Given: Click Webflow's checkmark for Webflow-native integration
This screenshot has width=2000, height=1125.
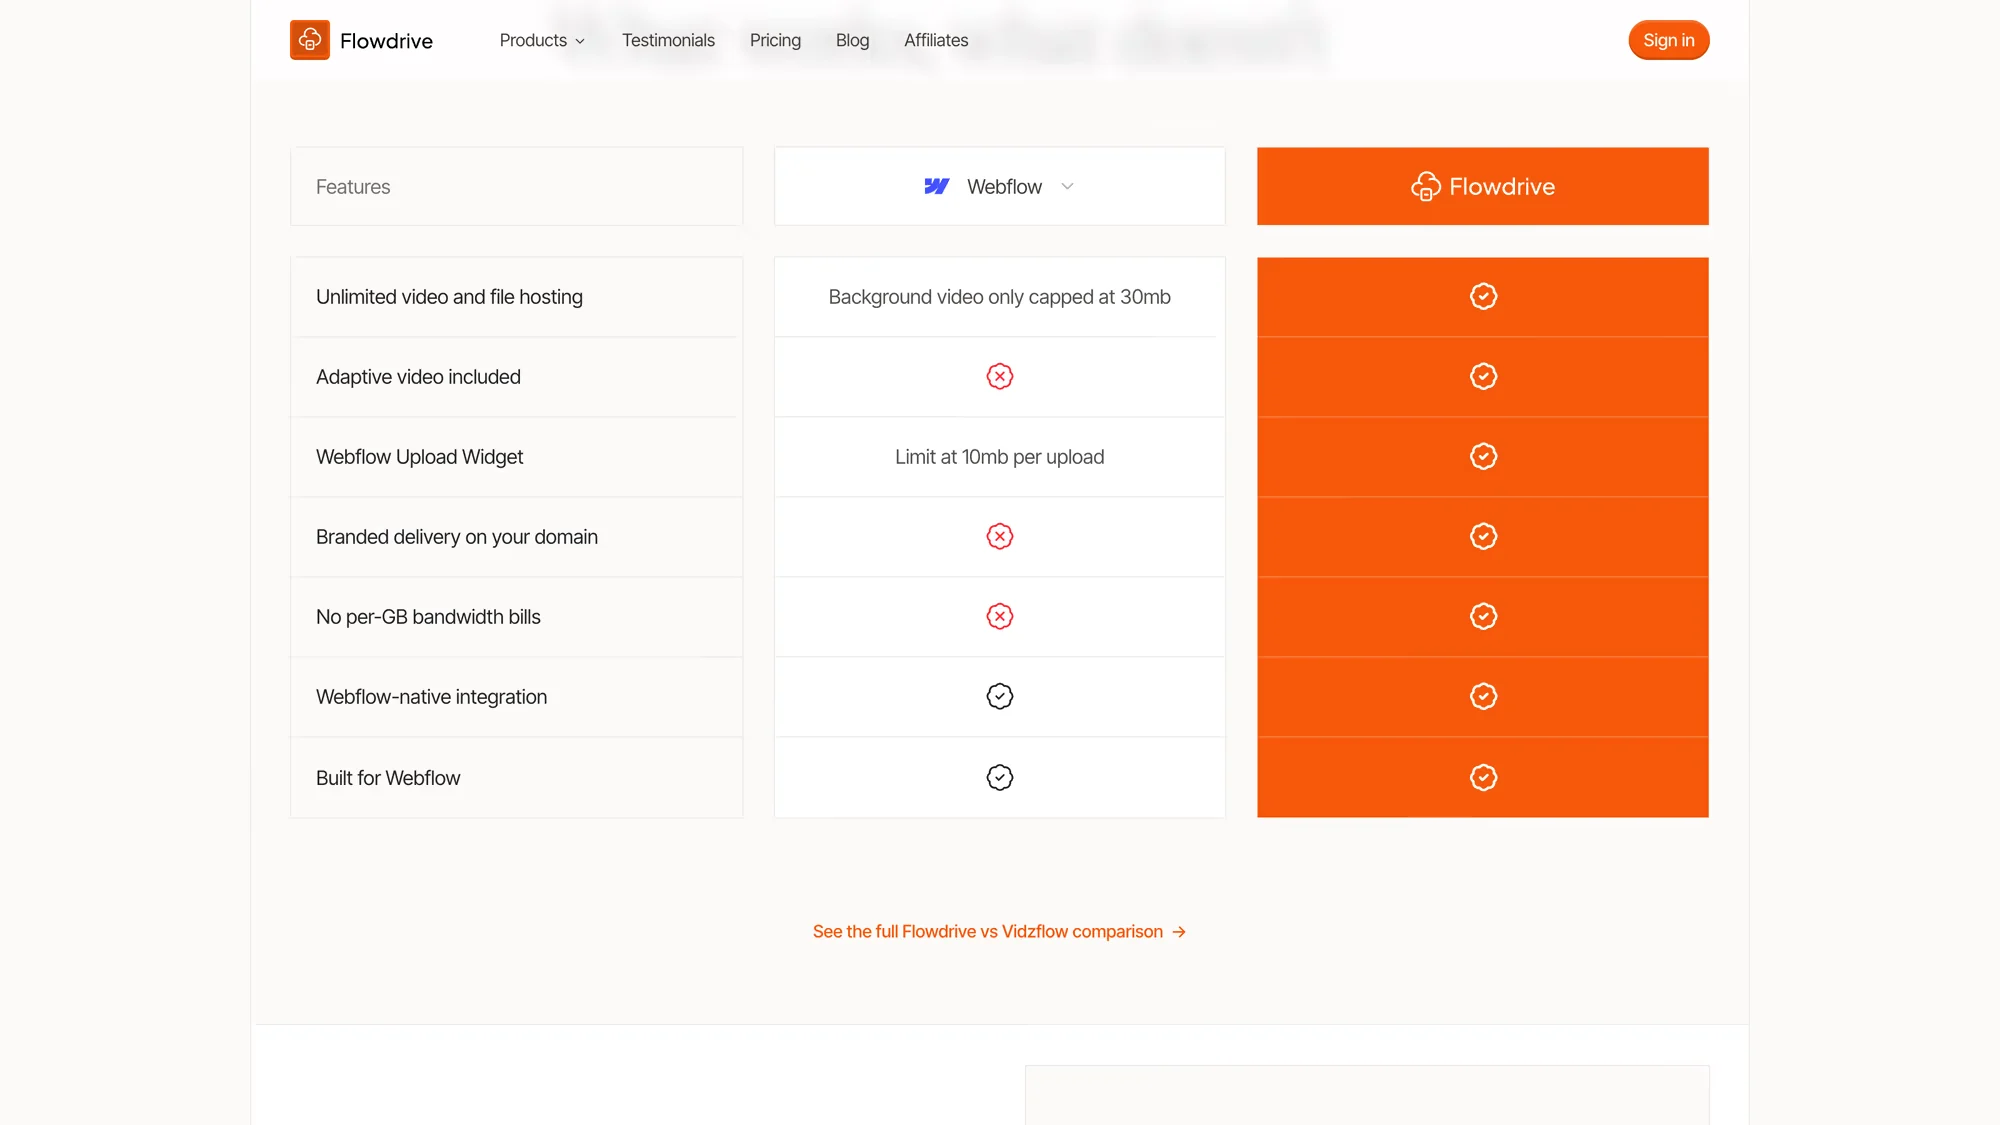Looking at the screenshot, I should [x=1000, y=697].
